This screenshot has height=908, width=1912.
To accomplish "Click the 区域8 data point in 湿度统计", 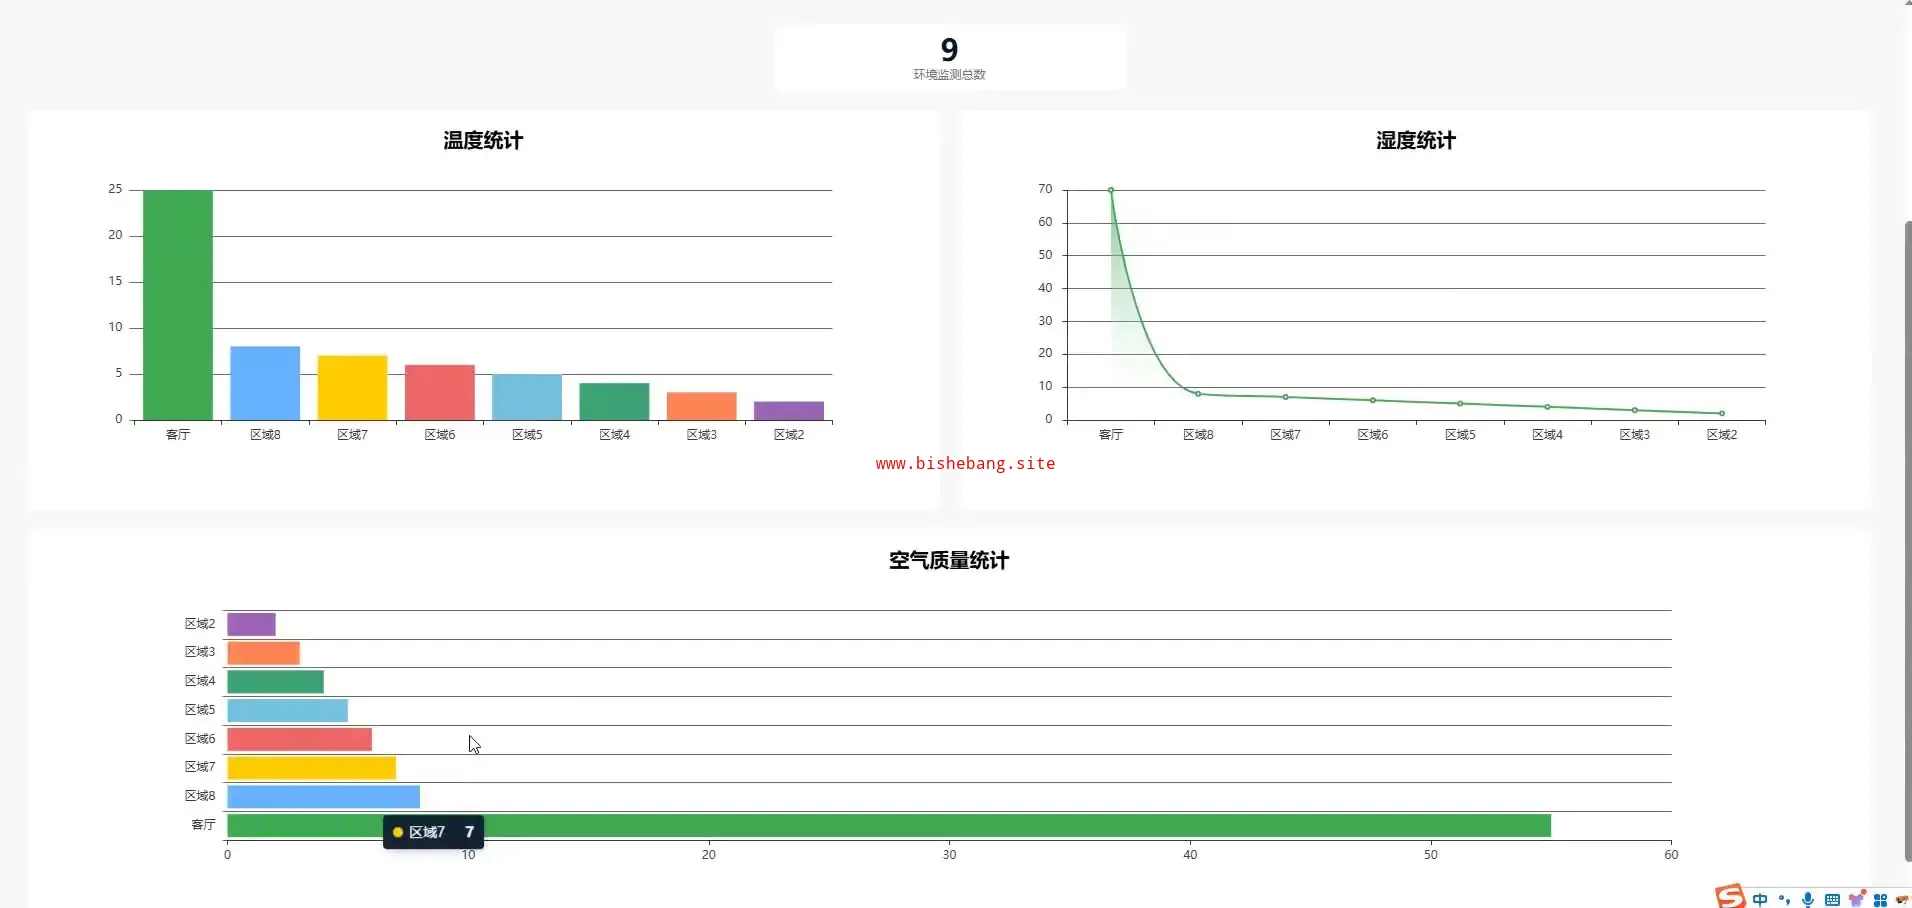I will click(1198, 394).
